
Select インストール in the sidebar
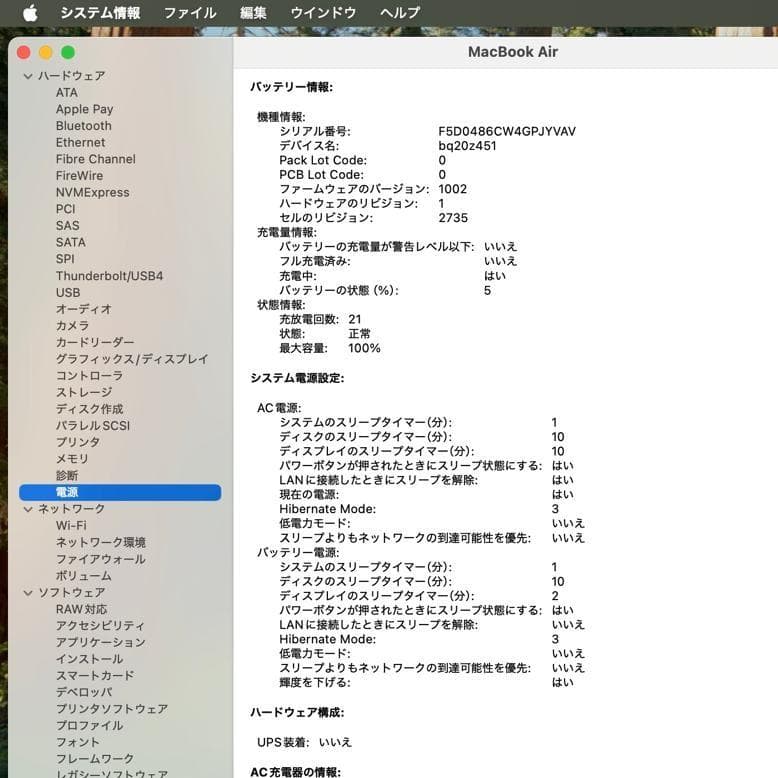pyautogui.click(x=89, y=658)
